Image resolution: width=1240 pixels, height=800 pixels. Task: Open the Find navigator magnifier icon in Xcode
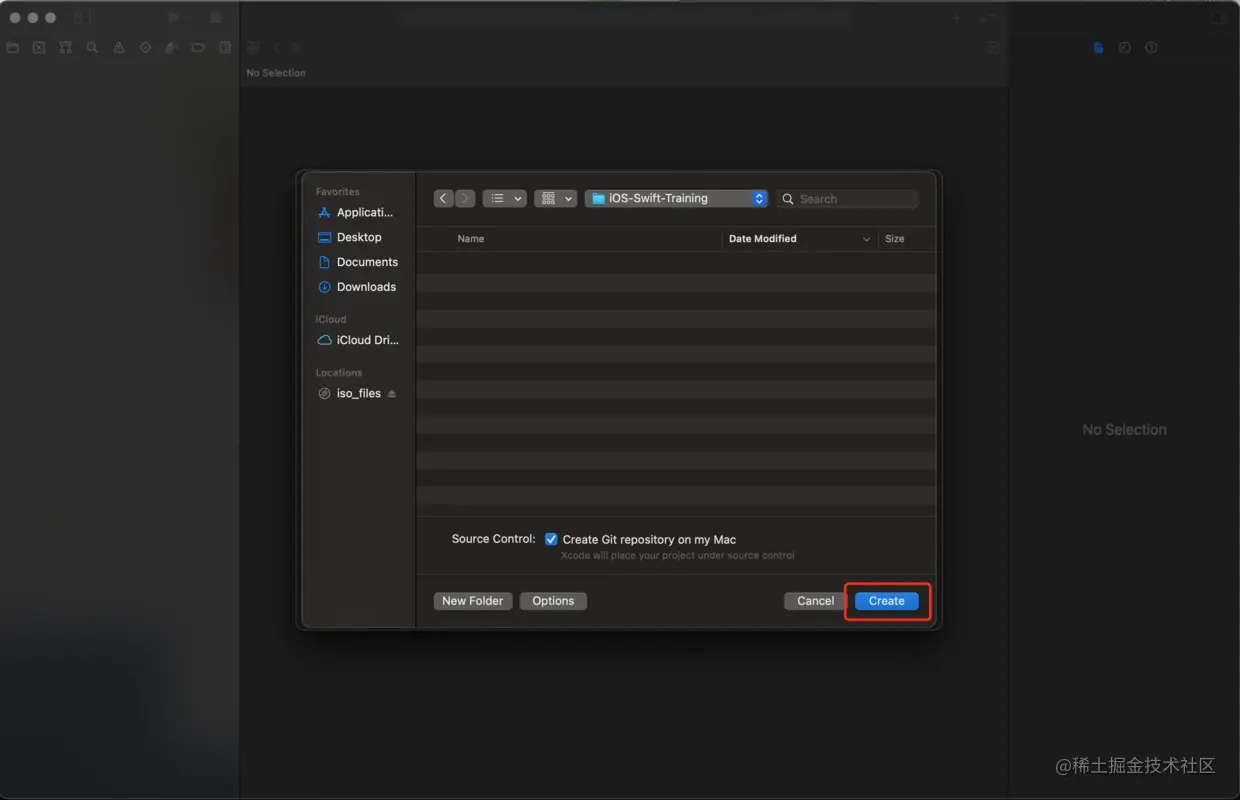(x=92, y=47)
